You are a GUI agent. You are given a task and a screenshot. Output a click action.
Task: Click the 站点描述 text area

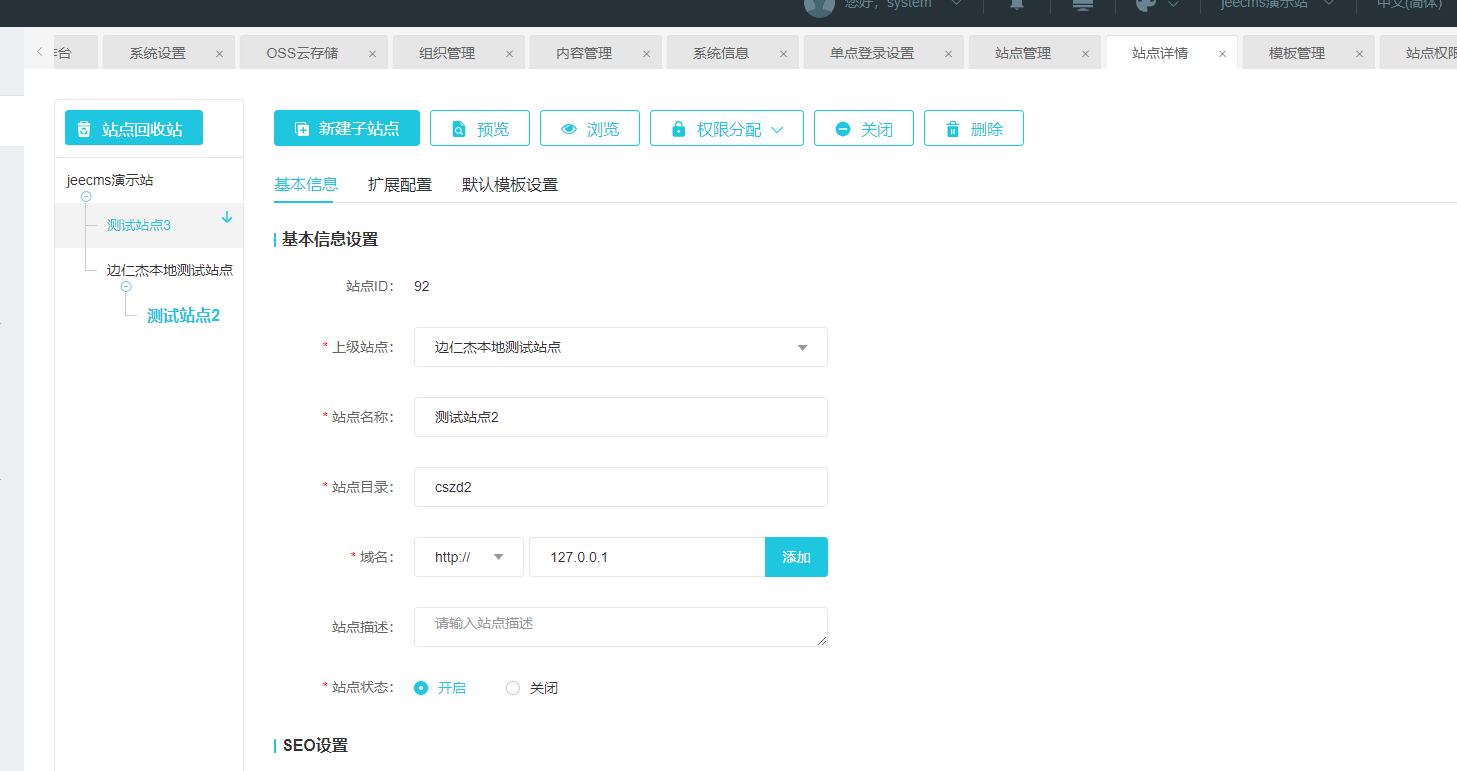[x=620, y=626]
